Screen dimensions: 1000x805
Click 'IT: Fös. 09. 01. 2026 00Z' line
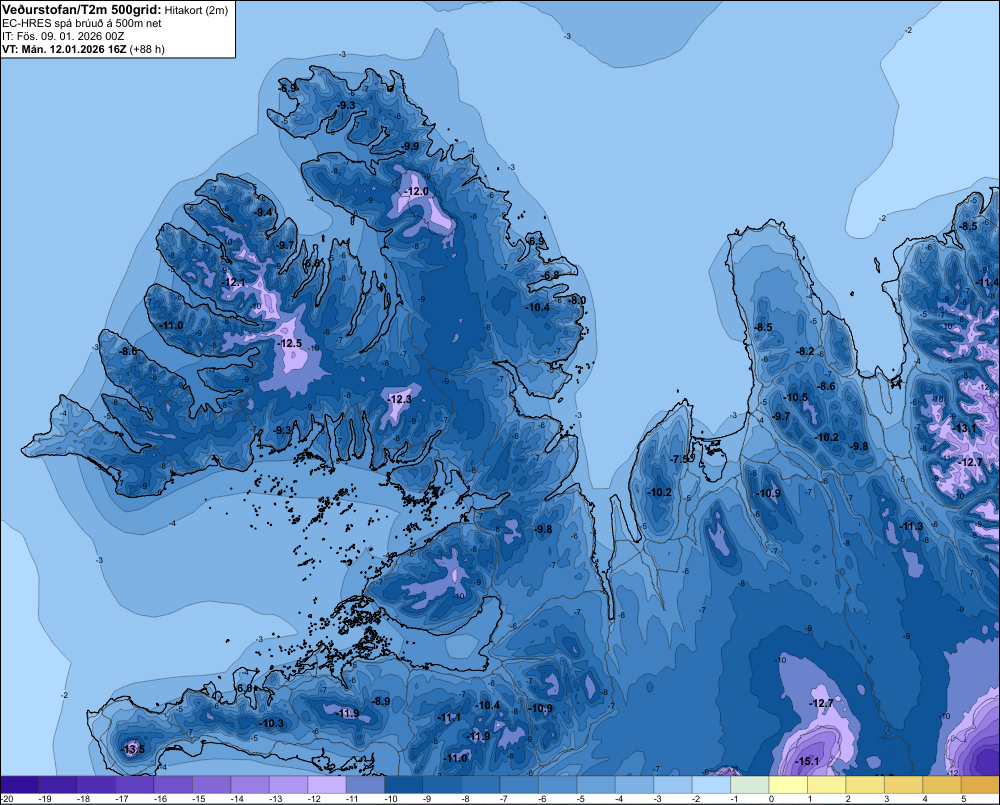tap(63, 36)
